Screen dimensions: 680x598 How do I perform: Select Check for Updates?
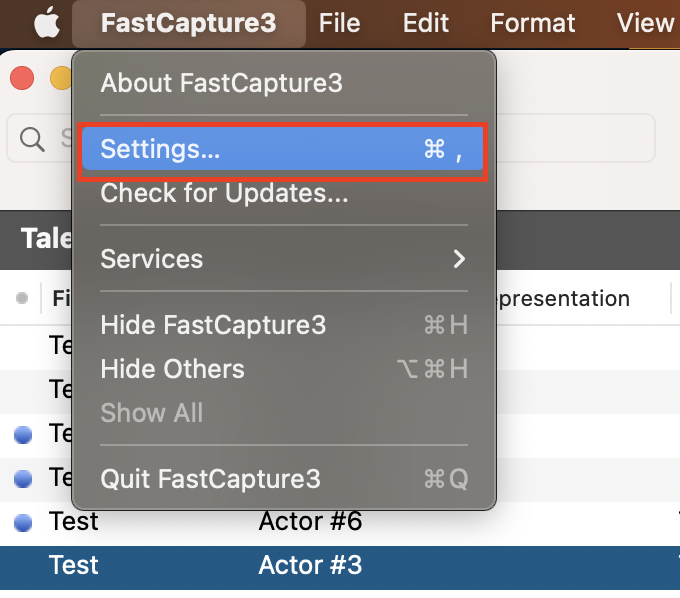click(224, 193)
